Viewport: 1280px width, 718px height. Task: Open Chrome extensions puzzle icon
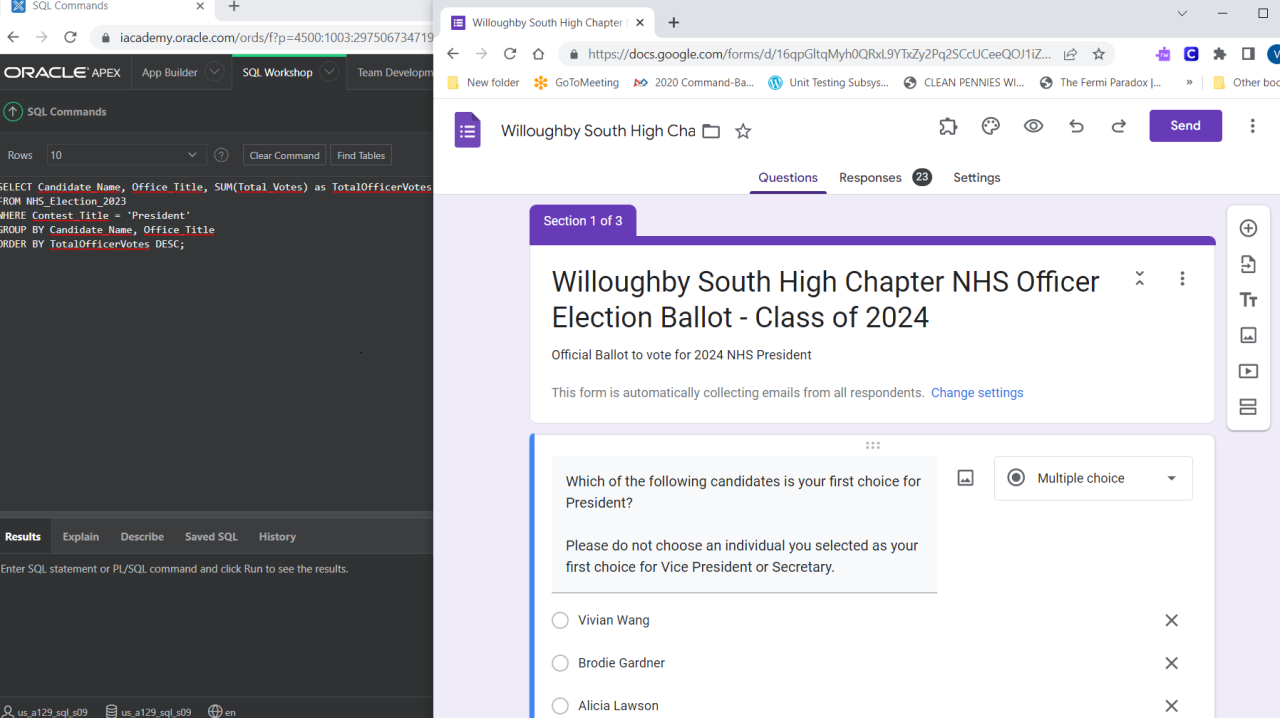point(1219,54)
